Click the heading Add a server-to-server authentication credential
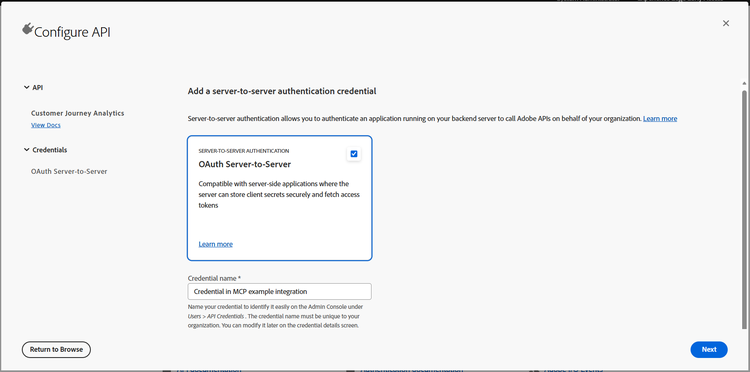 tap(282, 91)
